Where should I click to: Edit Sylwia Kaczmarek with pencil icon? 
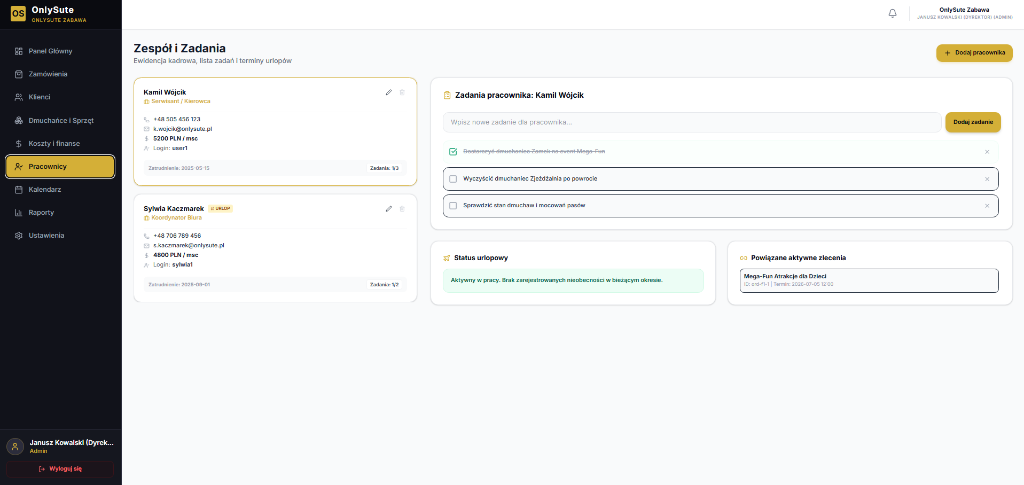[389, 209]
